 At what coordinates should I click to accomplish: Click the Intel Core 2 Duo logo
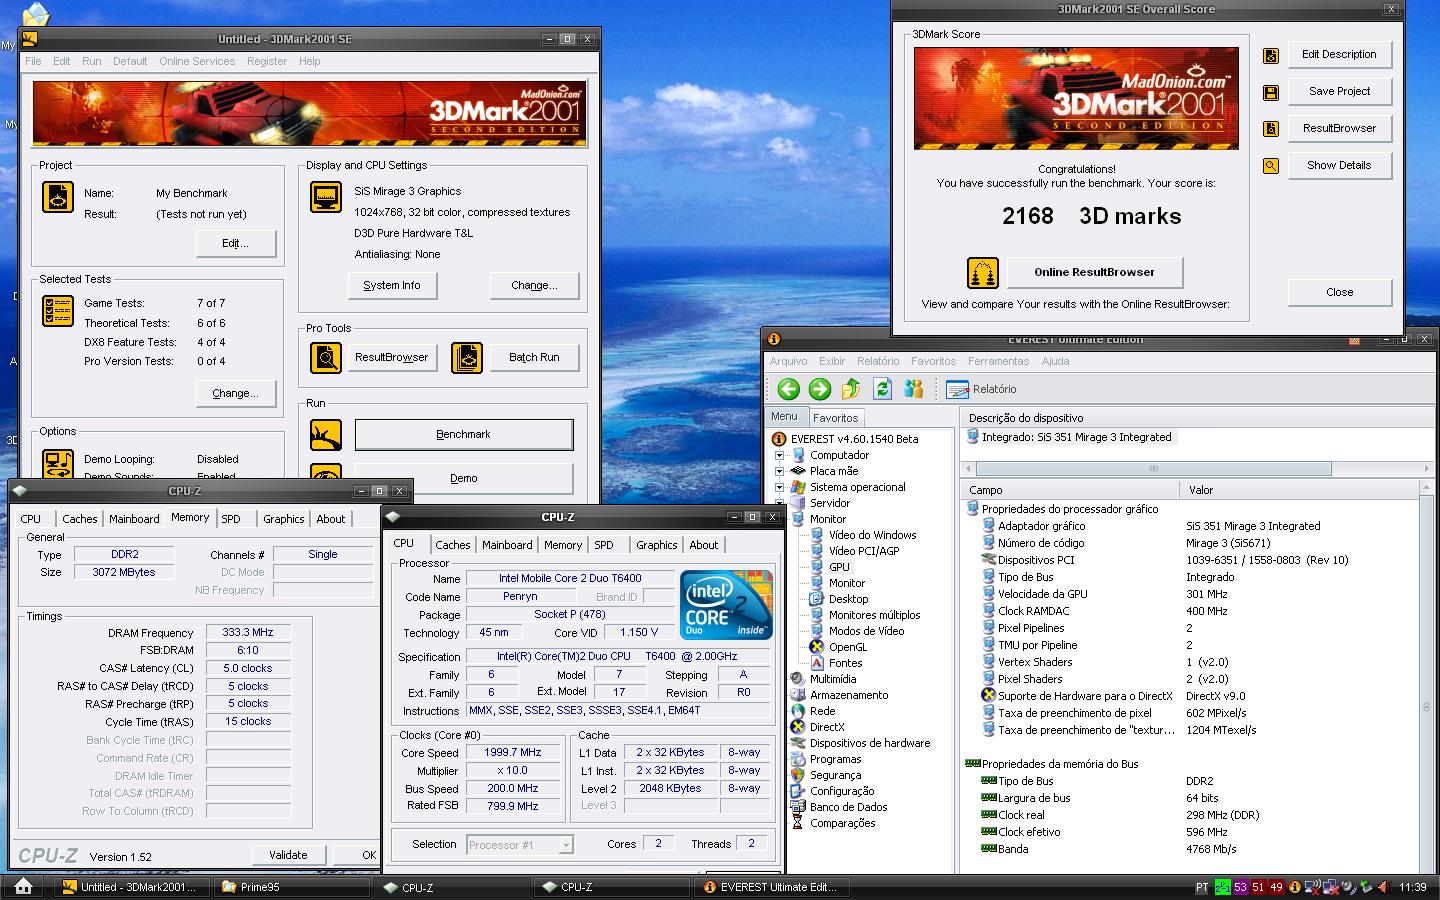[727, 605]
